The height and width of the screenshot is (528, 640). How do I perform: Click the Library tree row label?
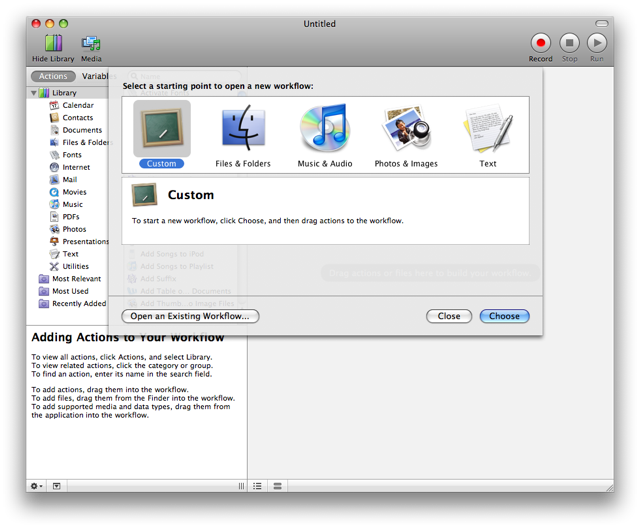click(x=64, y=93)
